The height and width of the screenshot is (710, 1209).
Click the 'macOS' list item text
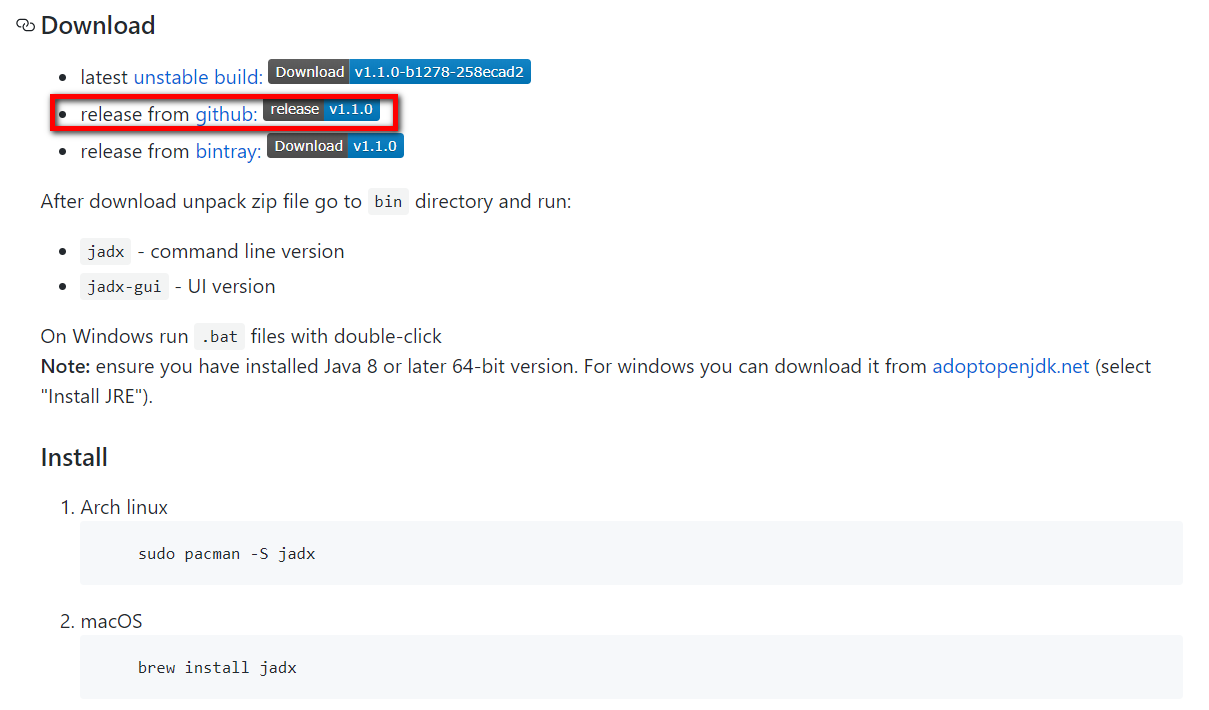tap(111, 622)
